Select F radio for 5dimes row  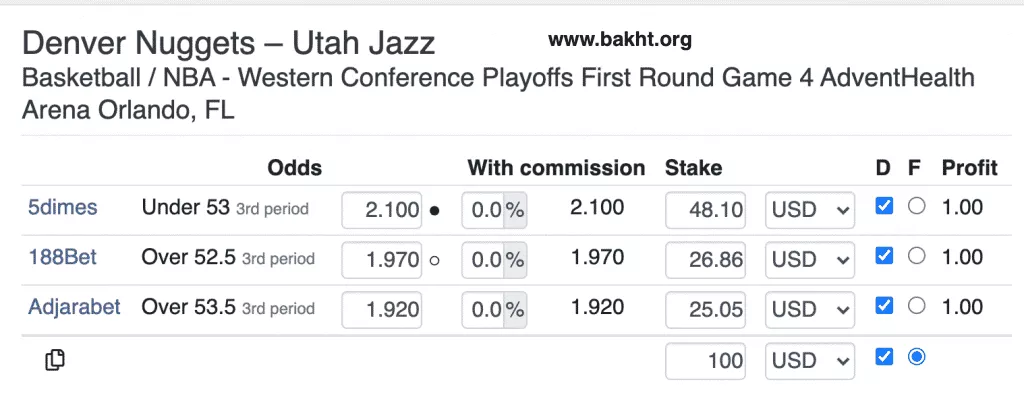[916, 206]
